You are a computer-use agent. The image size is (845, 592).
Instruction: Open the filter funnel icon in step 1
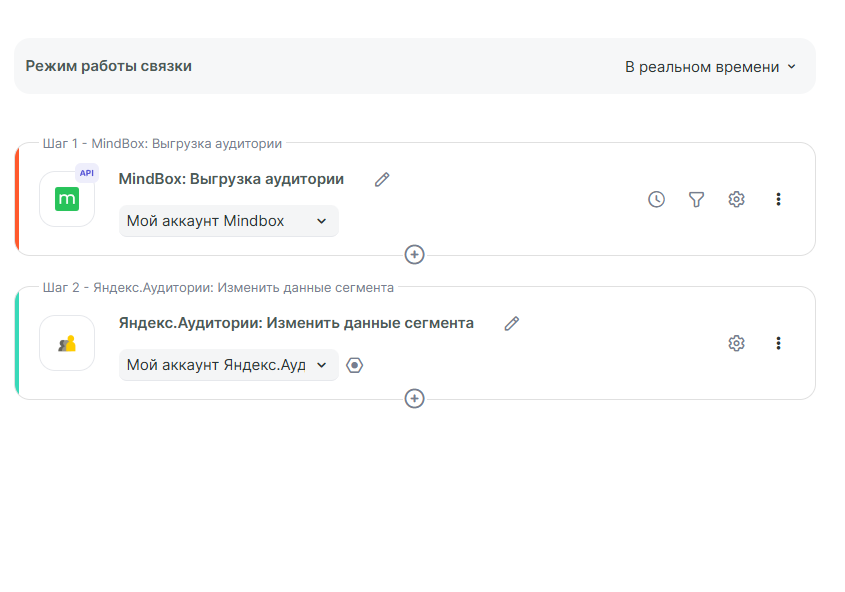click(696, 199)
